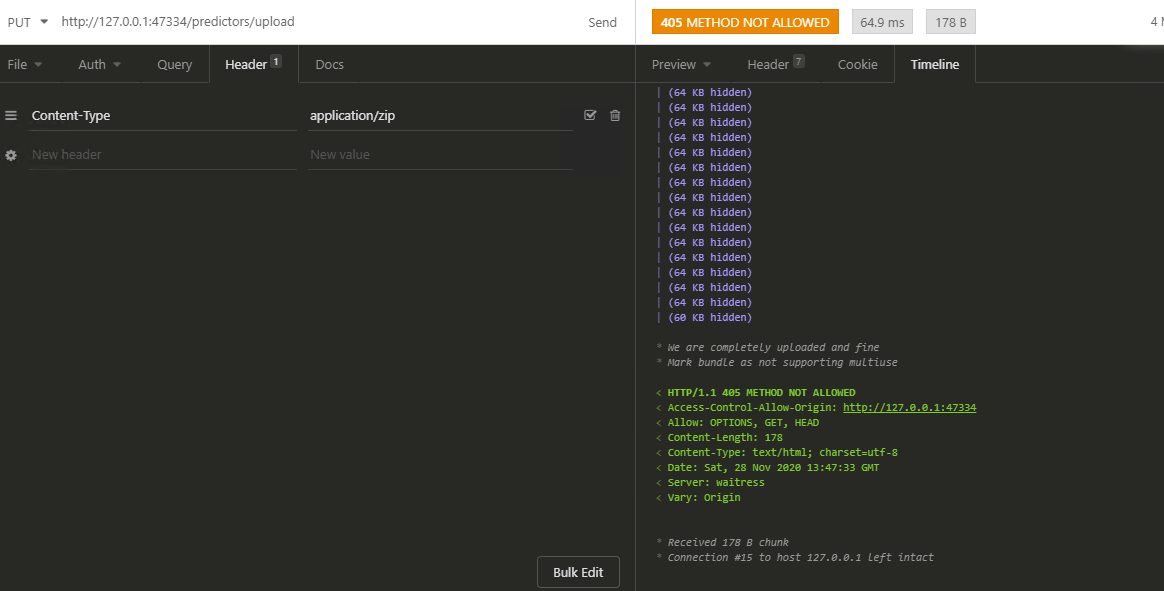Viewport: 1164px width, 591px height.
Task: Open the Auth type dropdown
Action: 98,64
